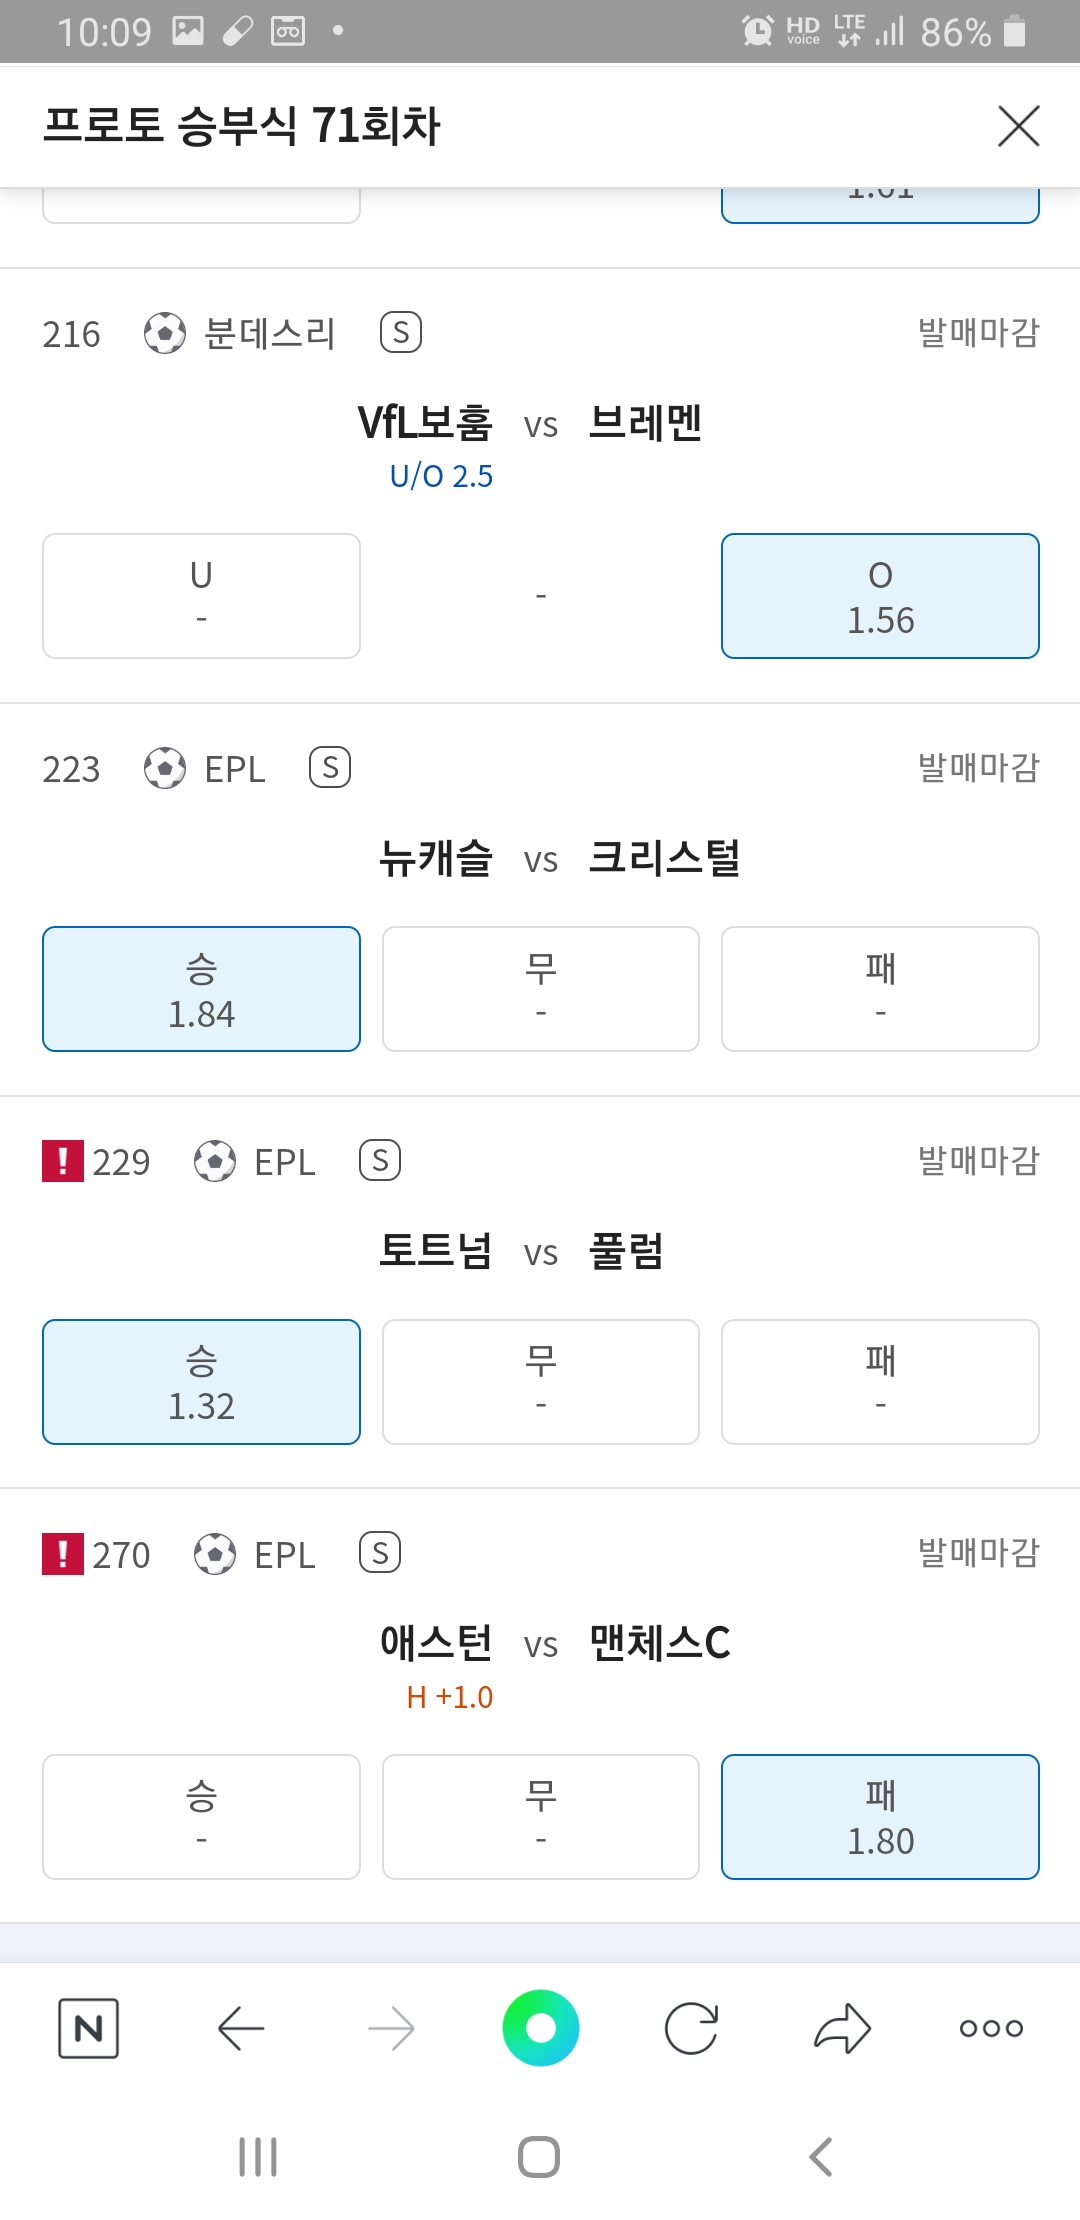
Task: Tap the Android recent apps button
Action: click(x=258, y=2157)
